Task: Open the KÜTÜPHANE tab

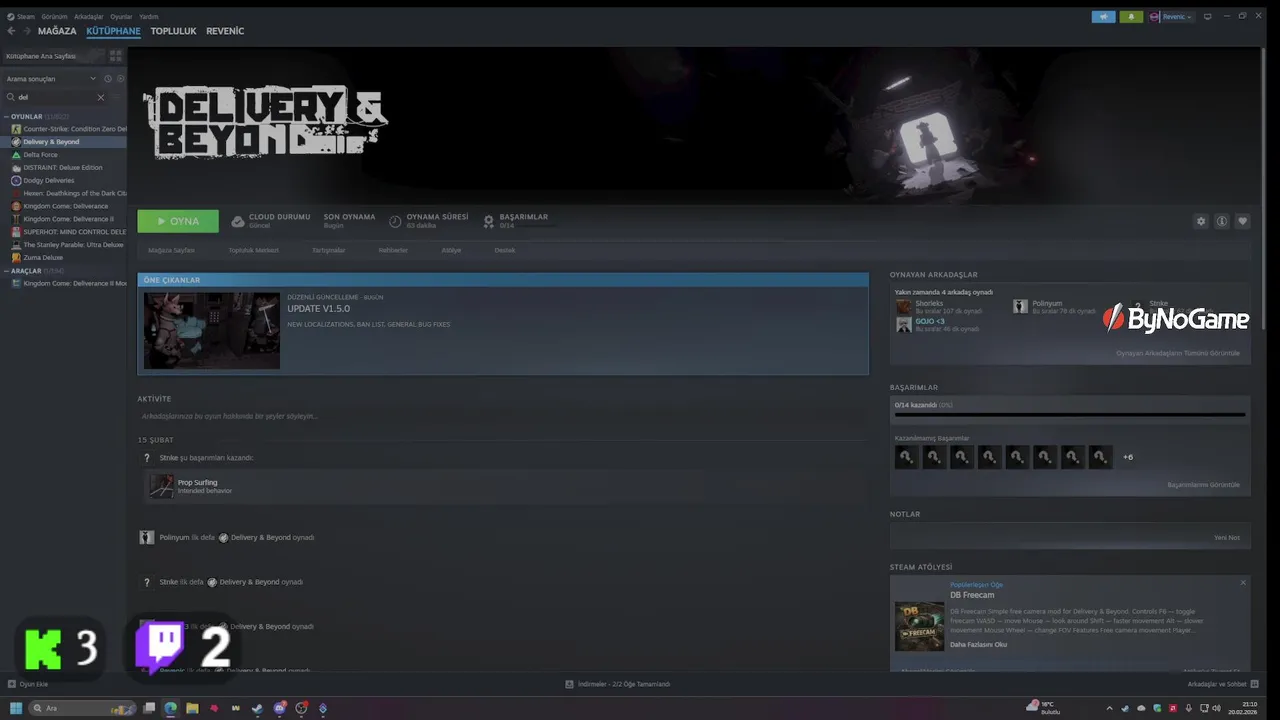Action: point(113,31)
